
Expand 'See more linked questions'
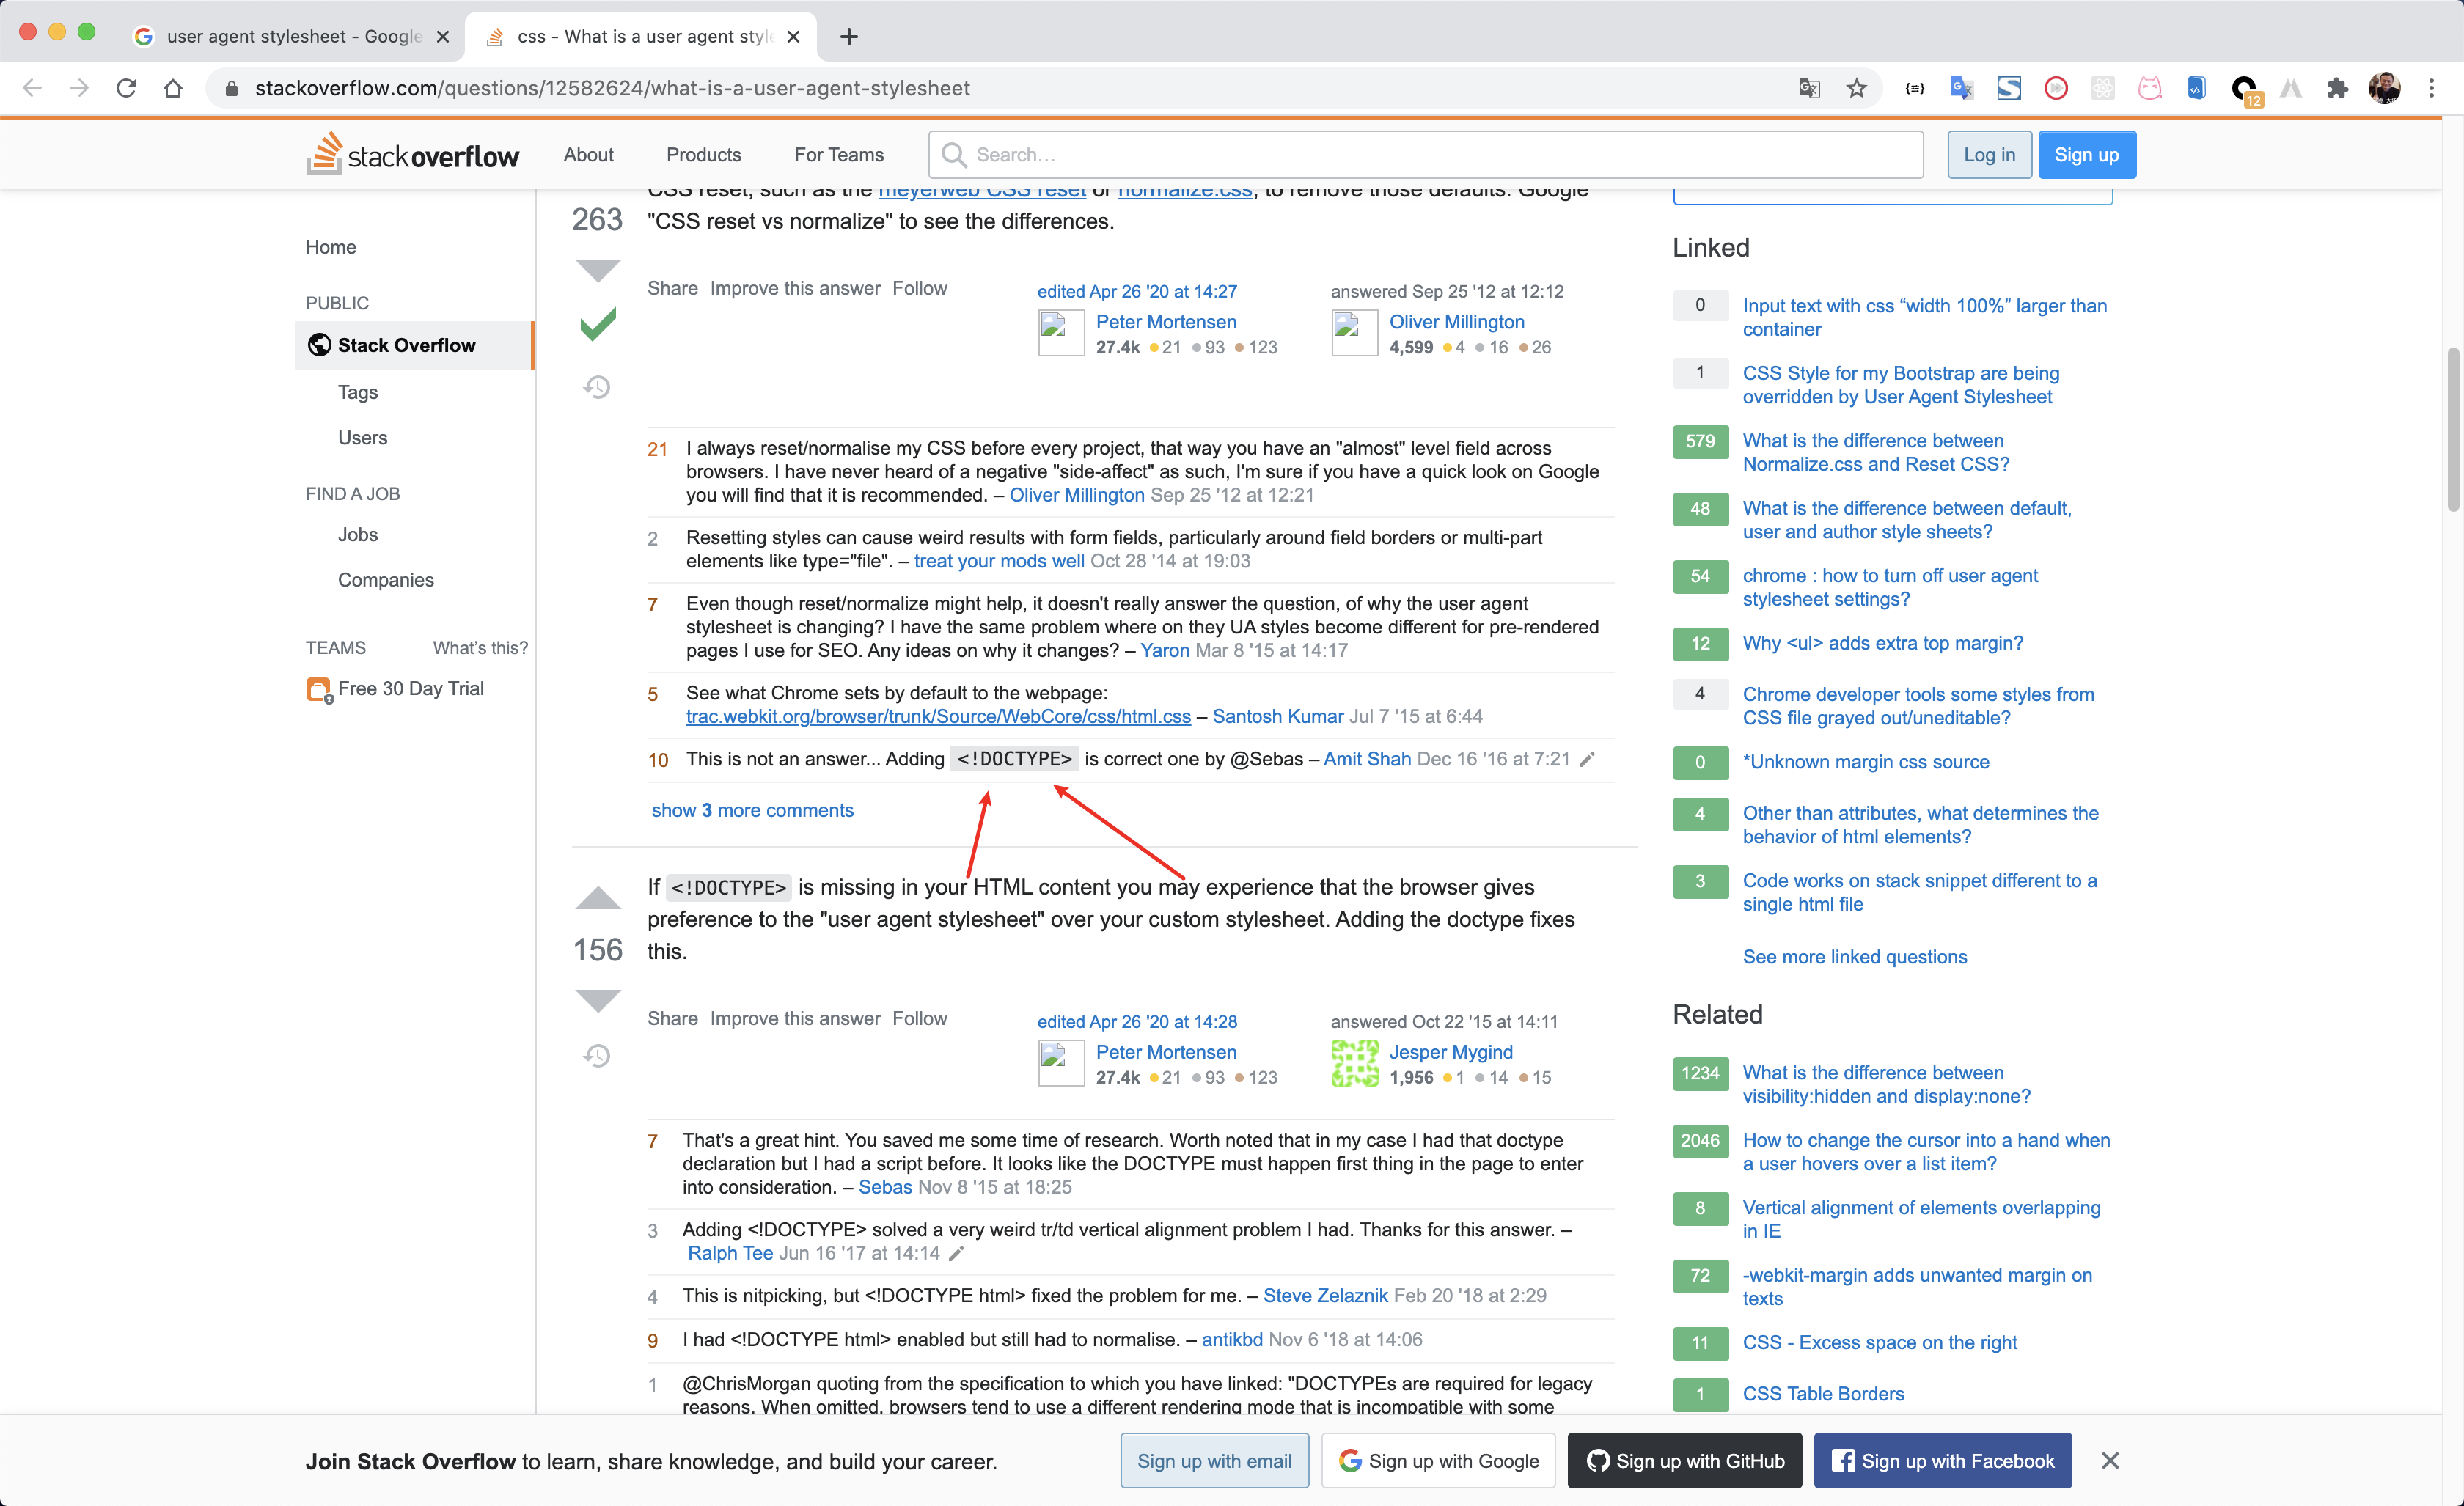[1854, 957]
